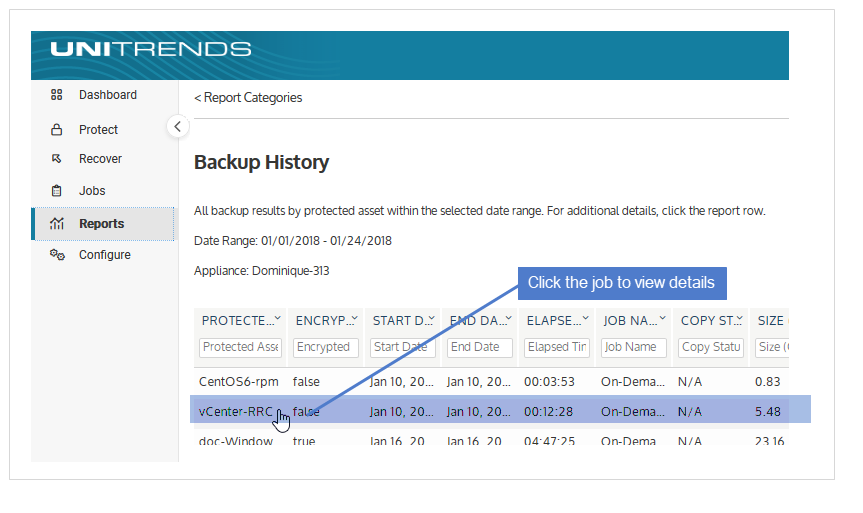Open the Configure menu item

(105, 255)
